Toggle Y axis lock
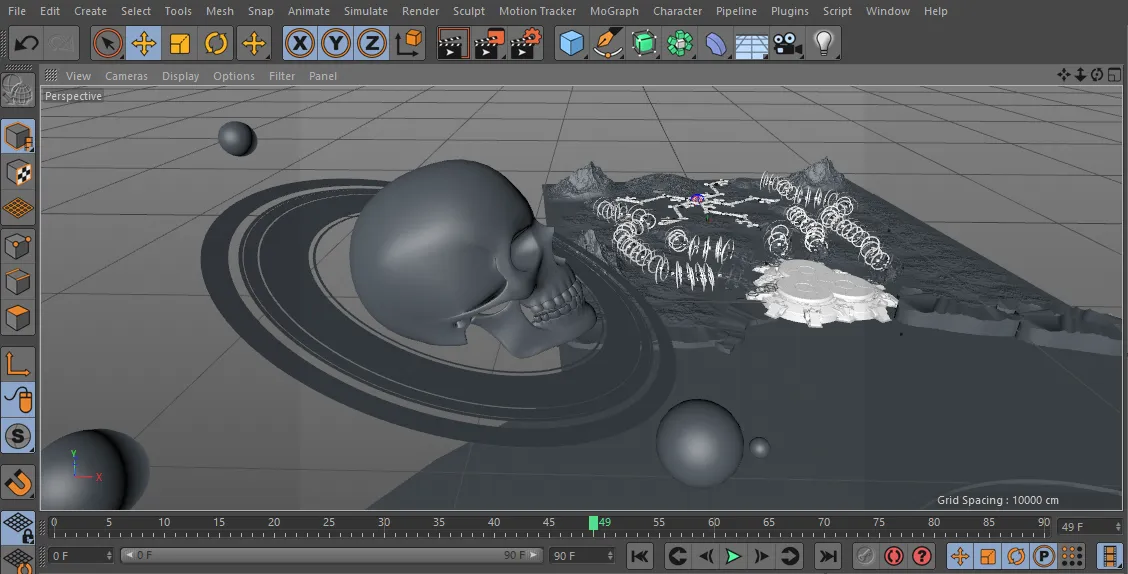The width and height of the screenshot is (1128, 574). tap(336, 44)
